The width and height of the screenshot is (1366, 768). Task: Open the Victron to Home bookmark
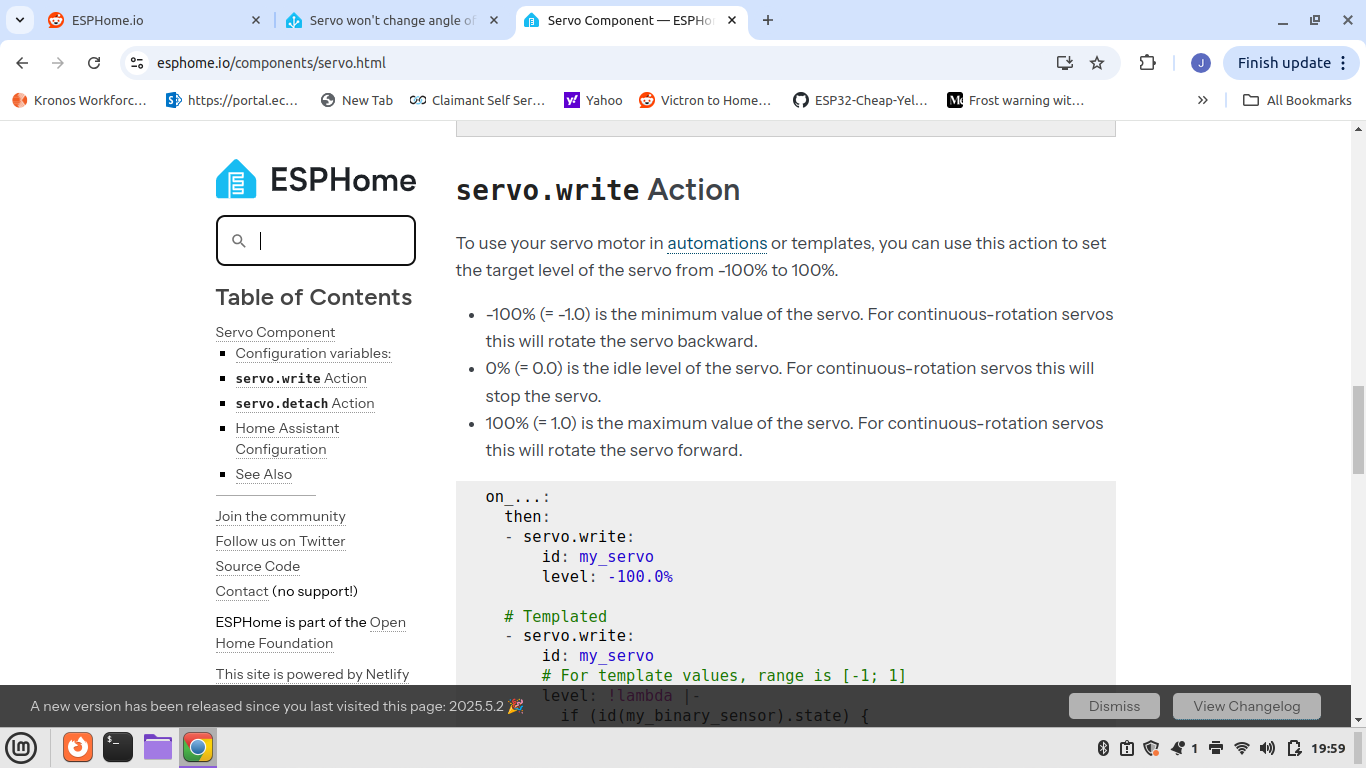[706, 100]
